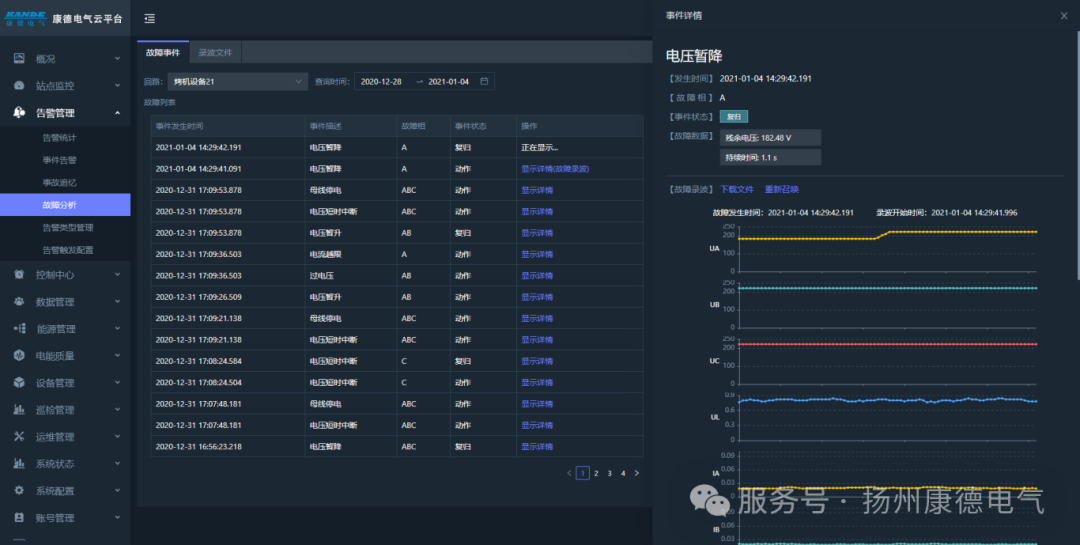Open the calendar icon in date range

click(x=485, y=81)
